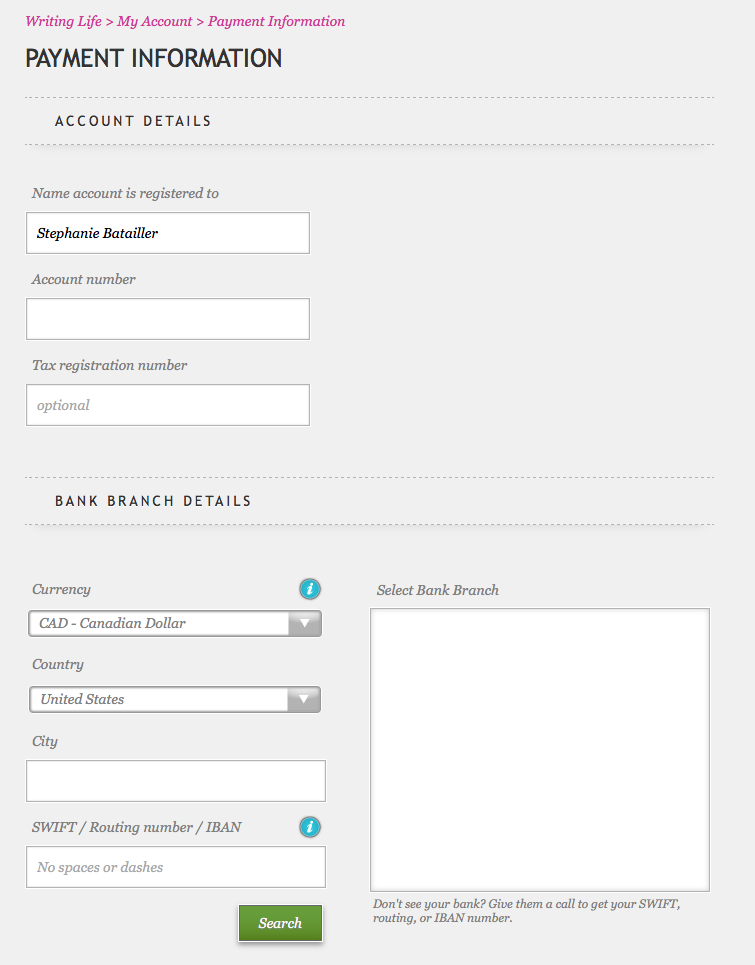Click the Name account is registered to field
The width and height of the screenshot is (755, 965).
pyautogui.click(x=168, y=233)
